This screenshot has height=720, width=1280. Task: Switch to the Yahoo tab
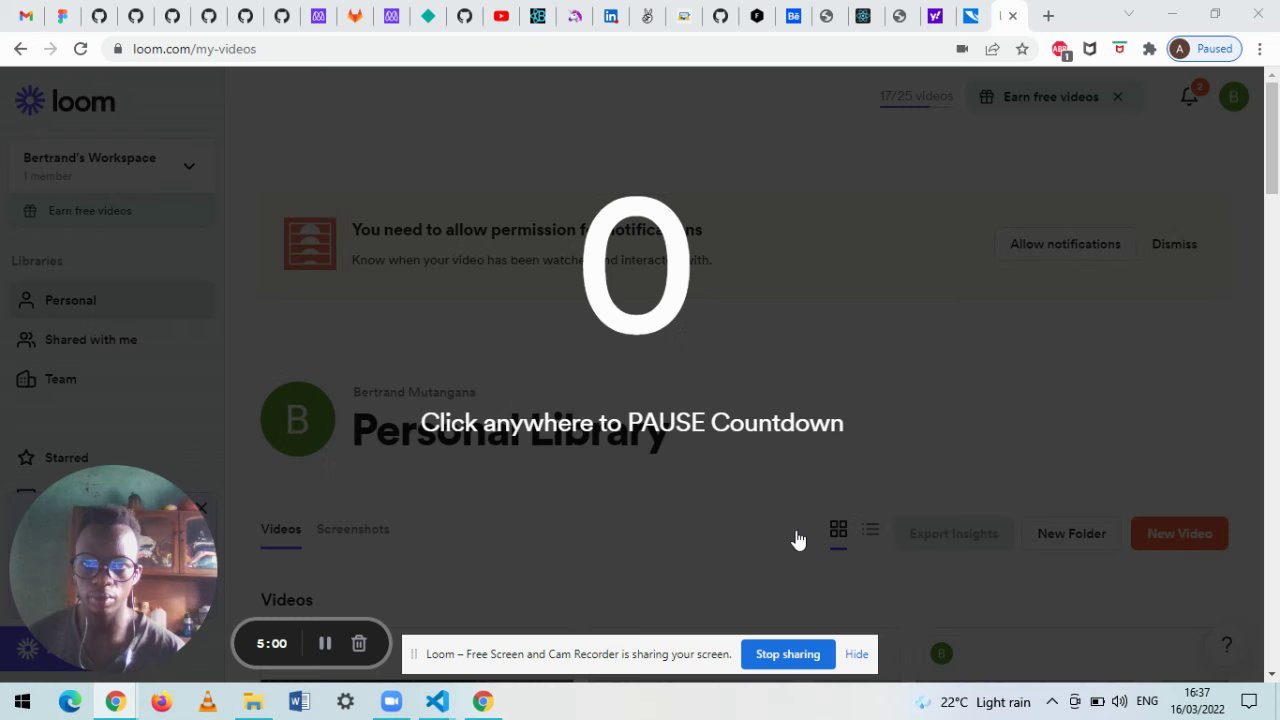[x=935, y=16]
